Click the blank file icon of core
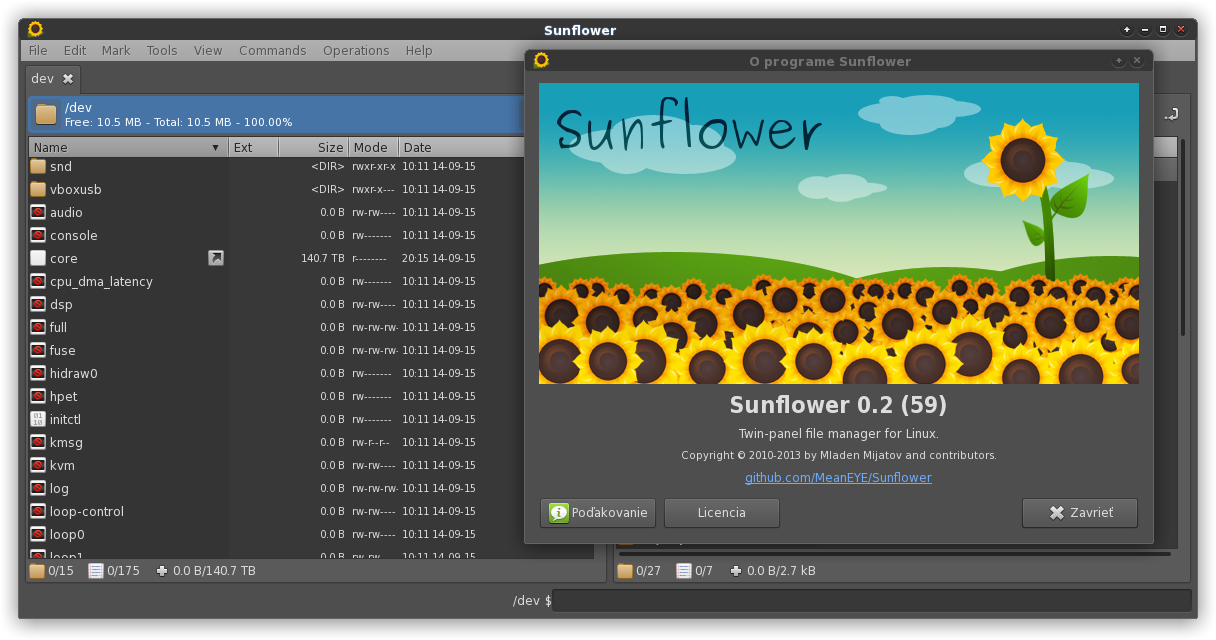 tap(38, 258)
